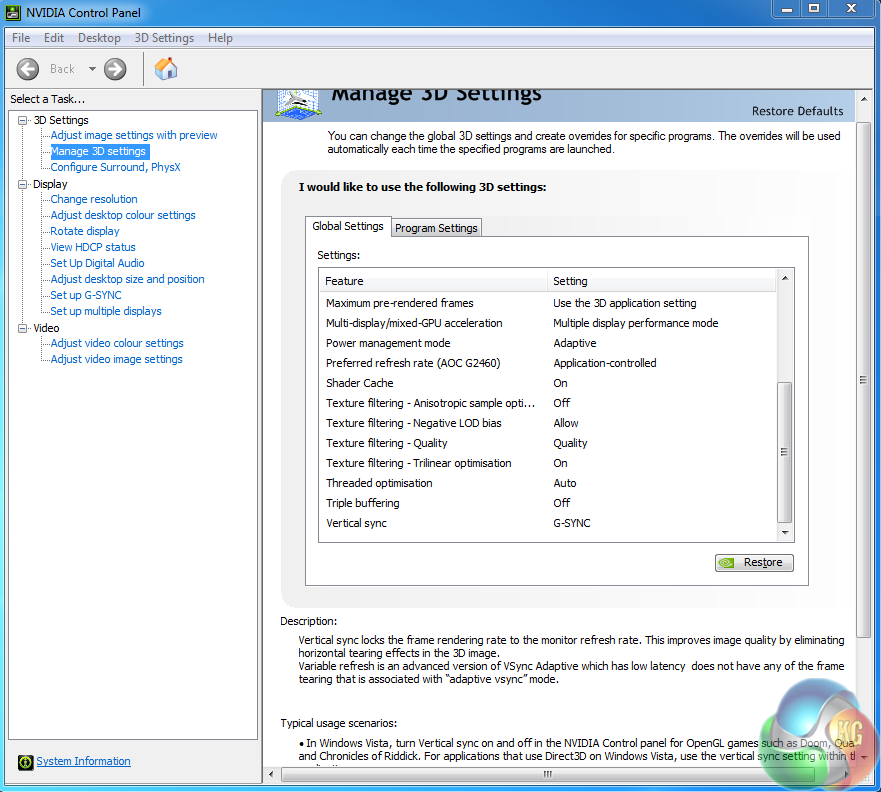
Task: Open the Back history dropdown arrow
Action: coord(92,69)
